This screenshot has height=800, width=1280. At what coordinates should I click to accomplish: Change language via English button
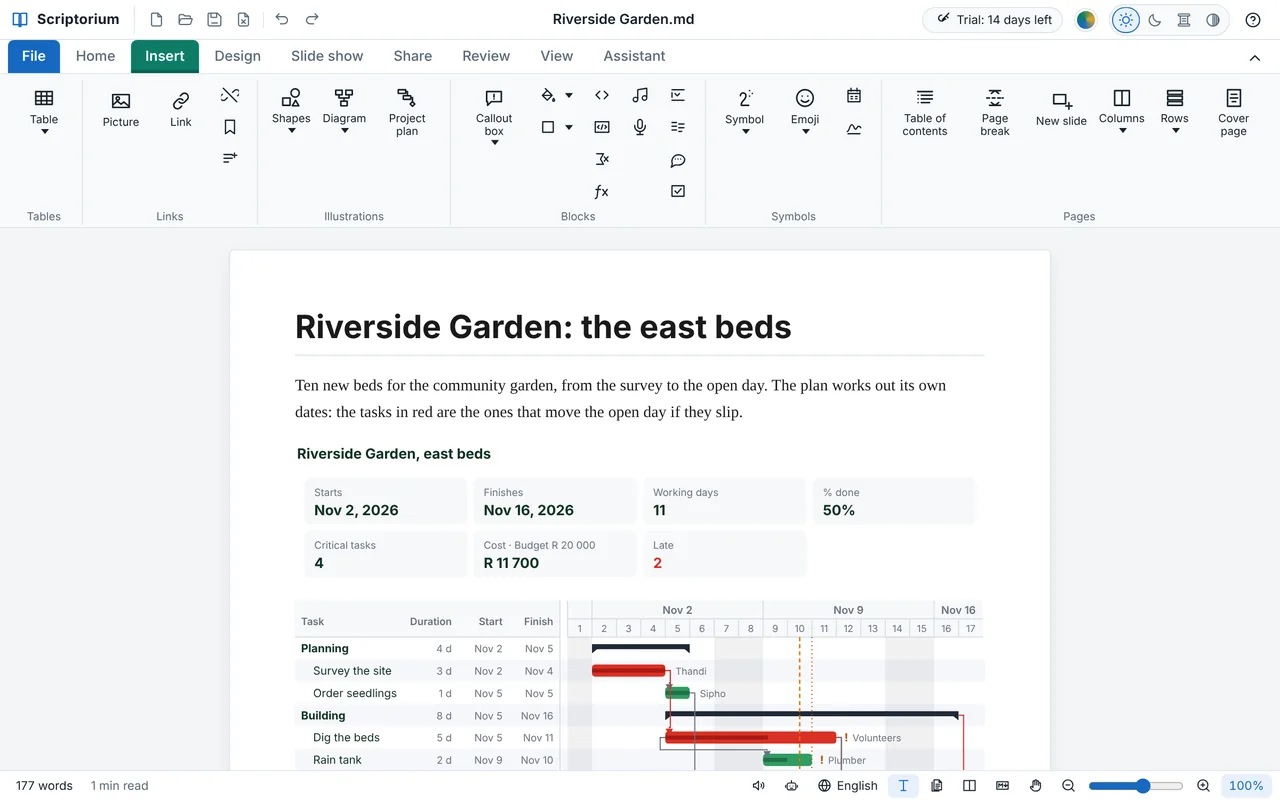point(848,786)
